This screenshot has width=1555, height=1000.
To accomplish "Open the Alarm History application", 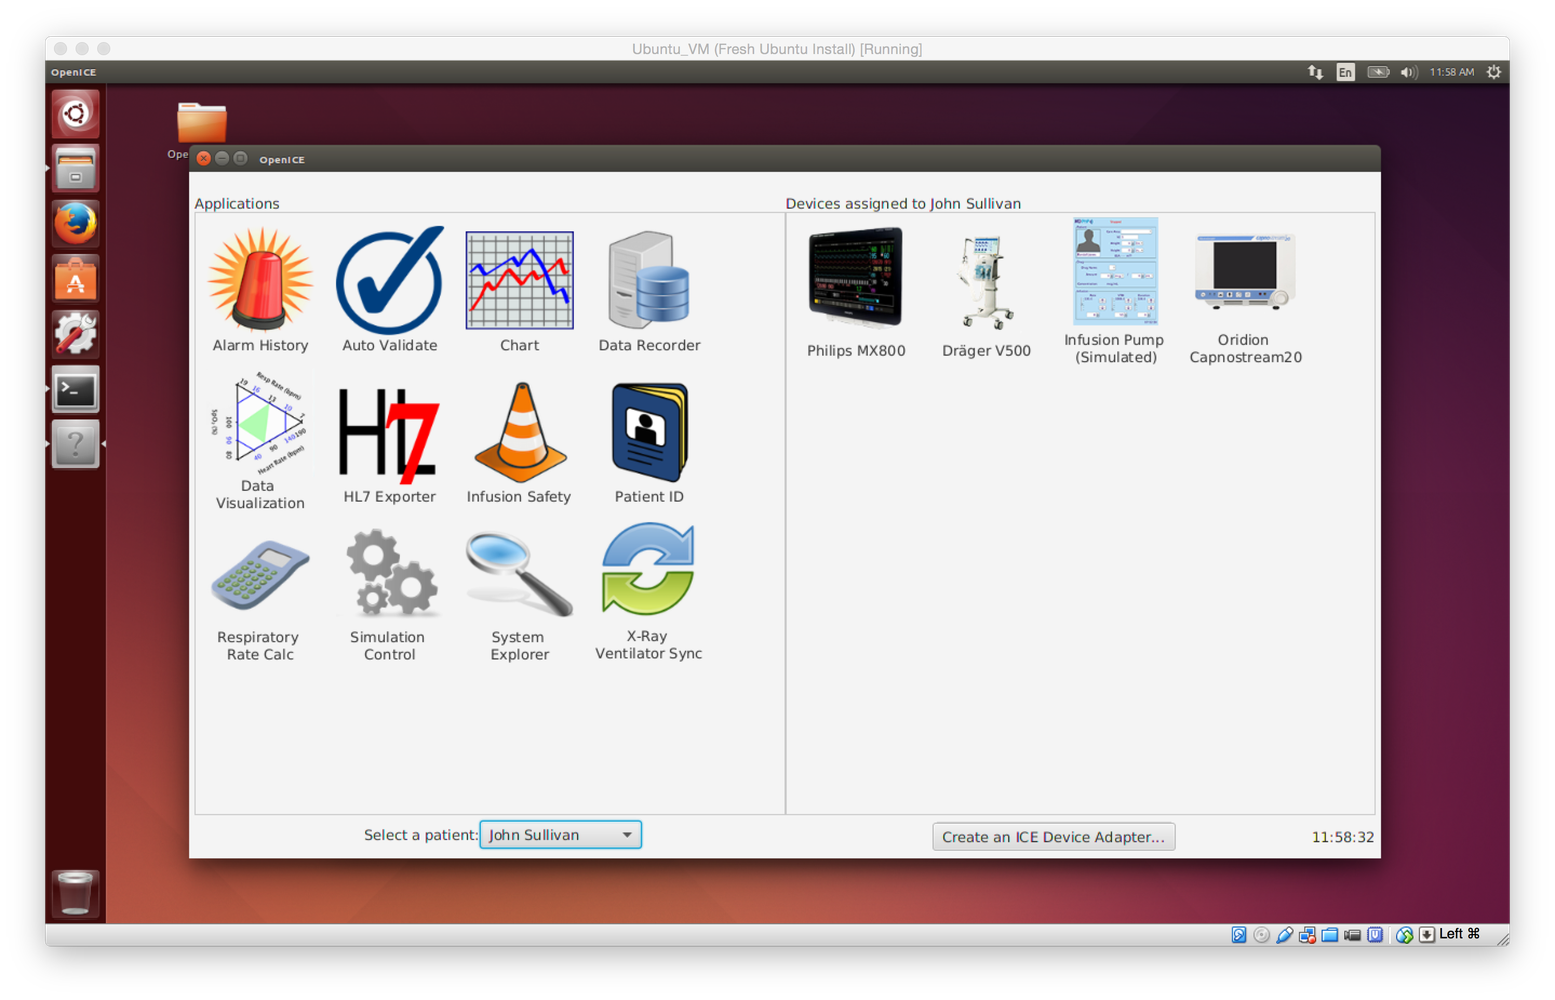I will 260,290.
